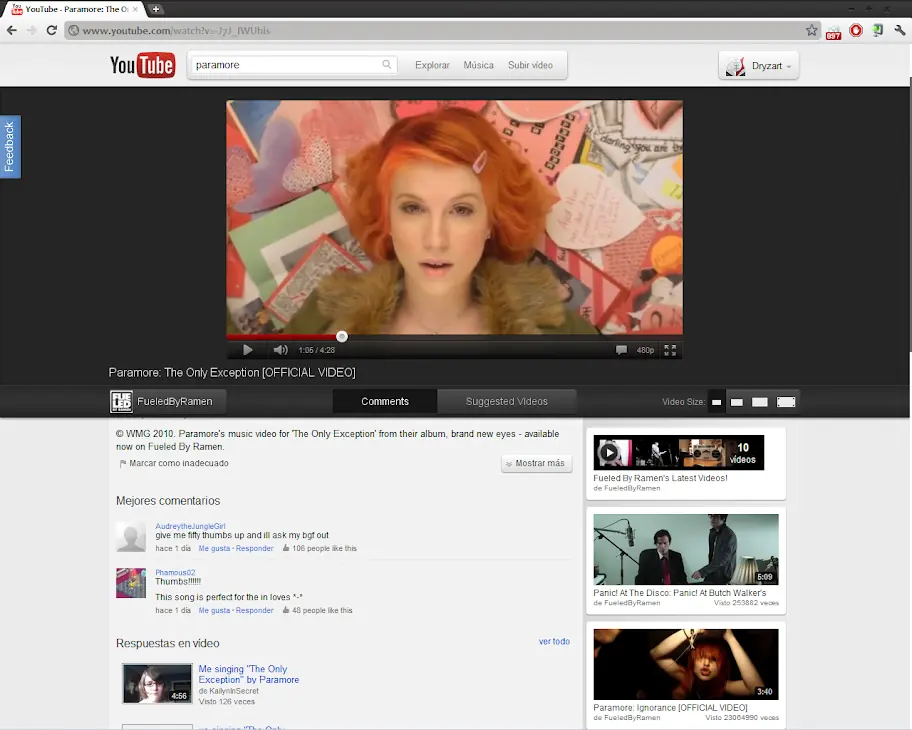The width and height of the screenshot is (912, 730).
Task: Flag video via Marcar como inadecuado
Action: tap(179, 463)
